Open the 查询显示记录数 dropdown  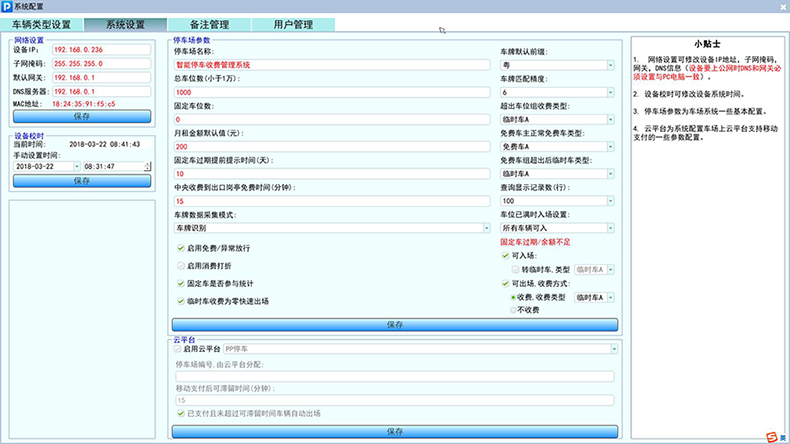609,201
